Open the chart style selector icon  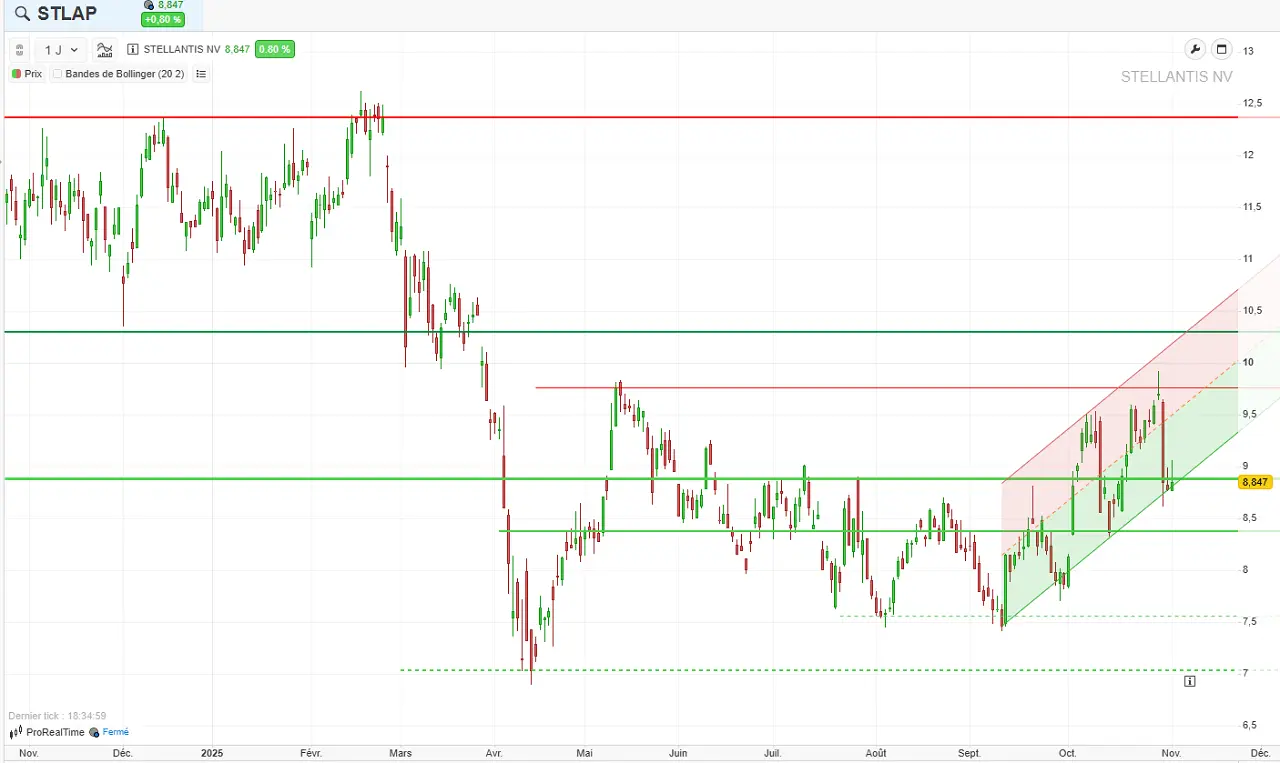click(x=105, y=49)
